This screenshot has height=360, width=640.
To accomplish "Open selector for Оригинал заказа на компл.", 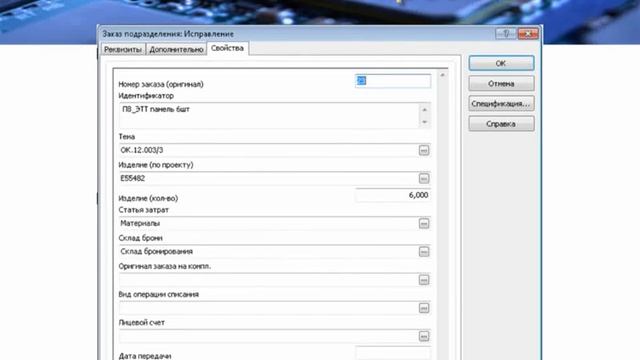I will coord(424,280).
